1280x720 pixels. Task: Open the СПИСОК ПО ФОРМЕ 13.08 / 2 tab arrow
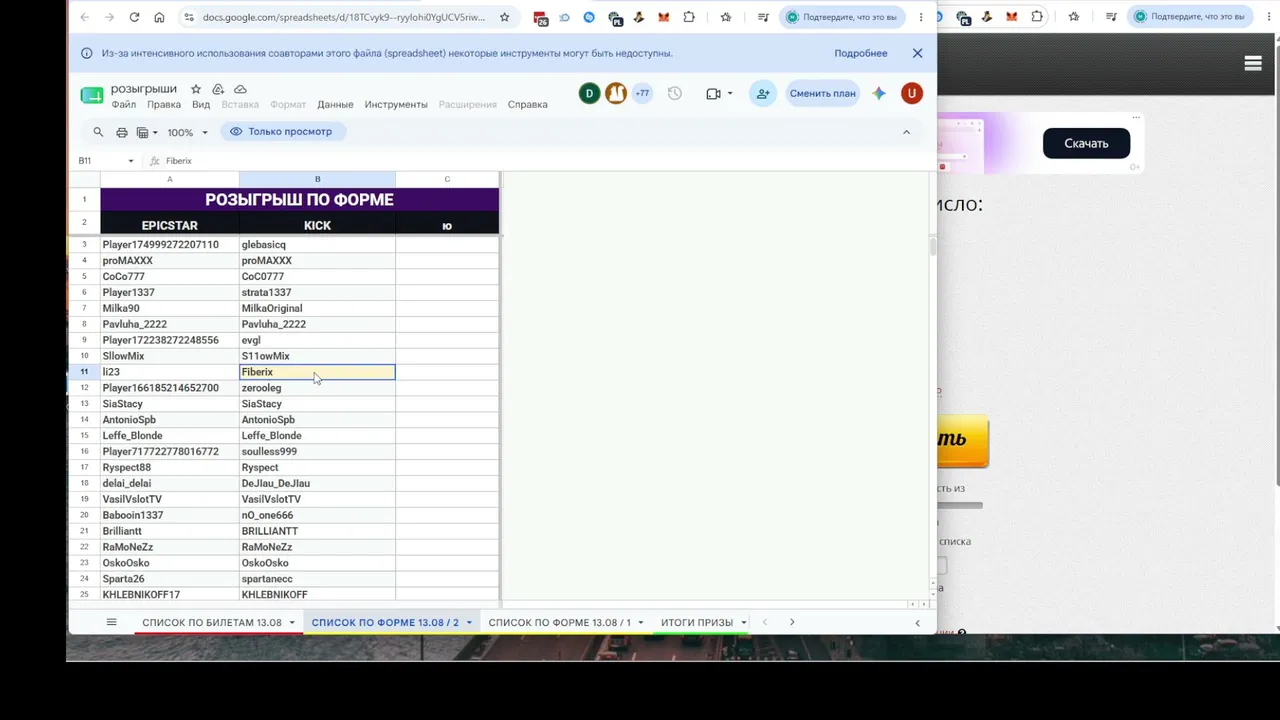[468, 623]
